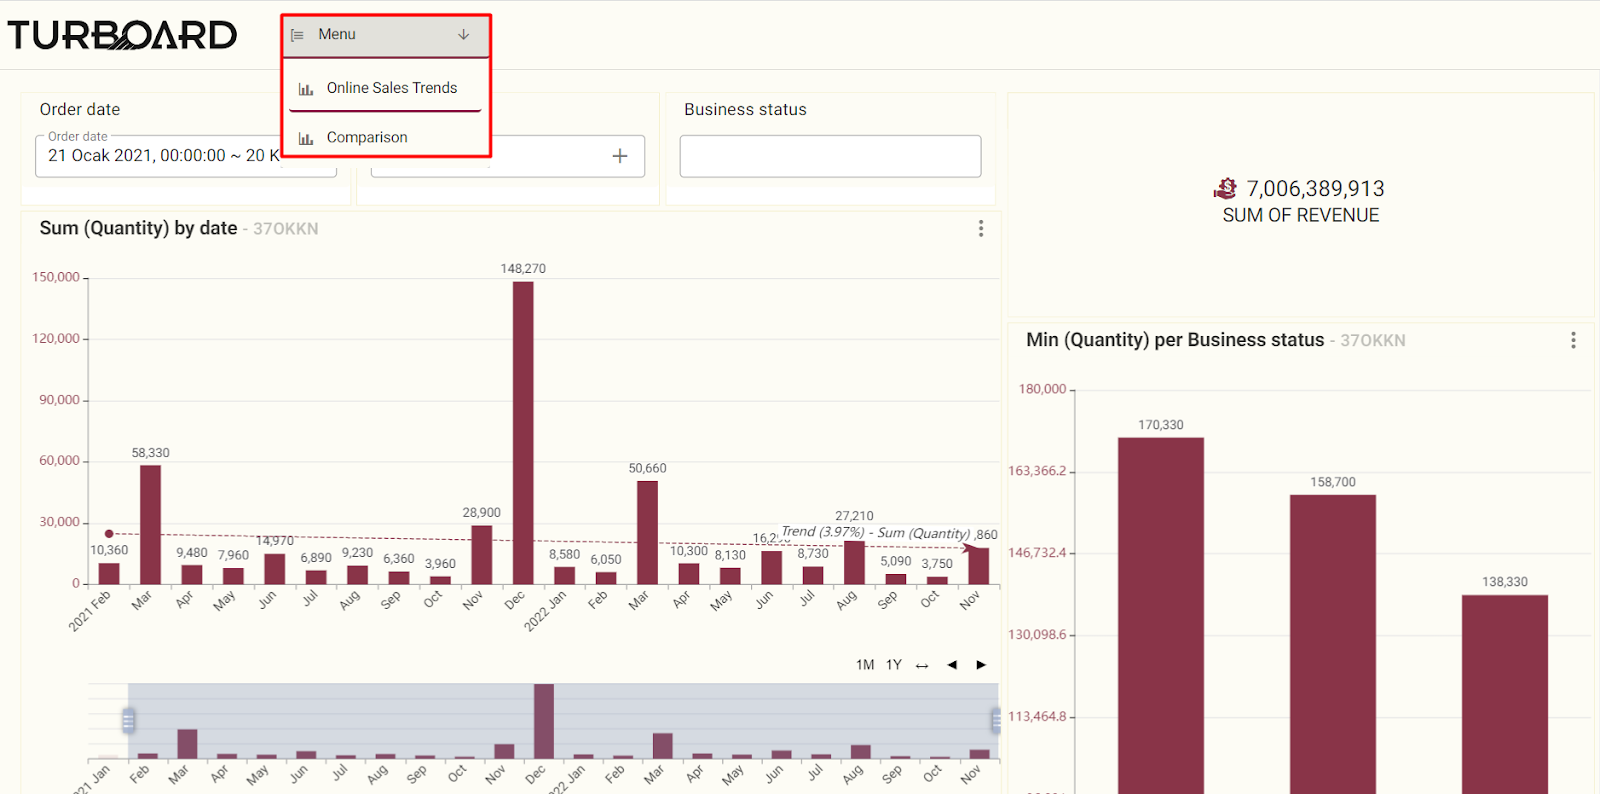
Task: Click 'Min (Quantity) per Business status' title
Action: [1175, 340]
